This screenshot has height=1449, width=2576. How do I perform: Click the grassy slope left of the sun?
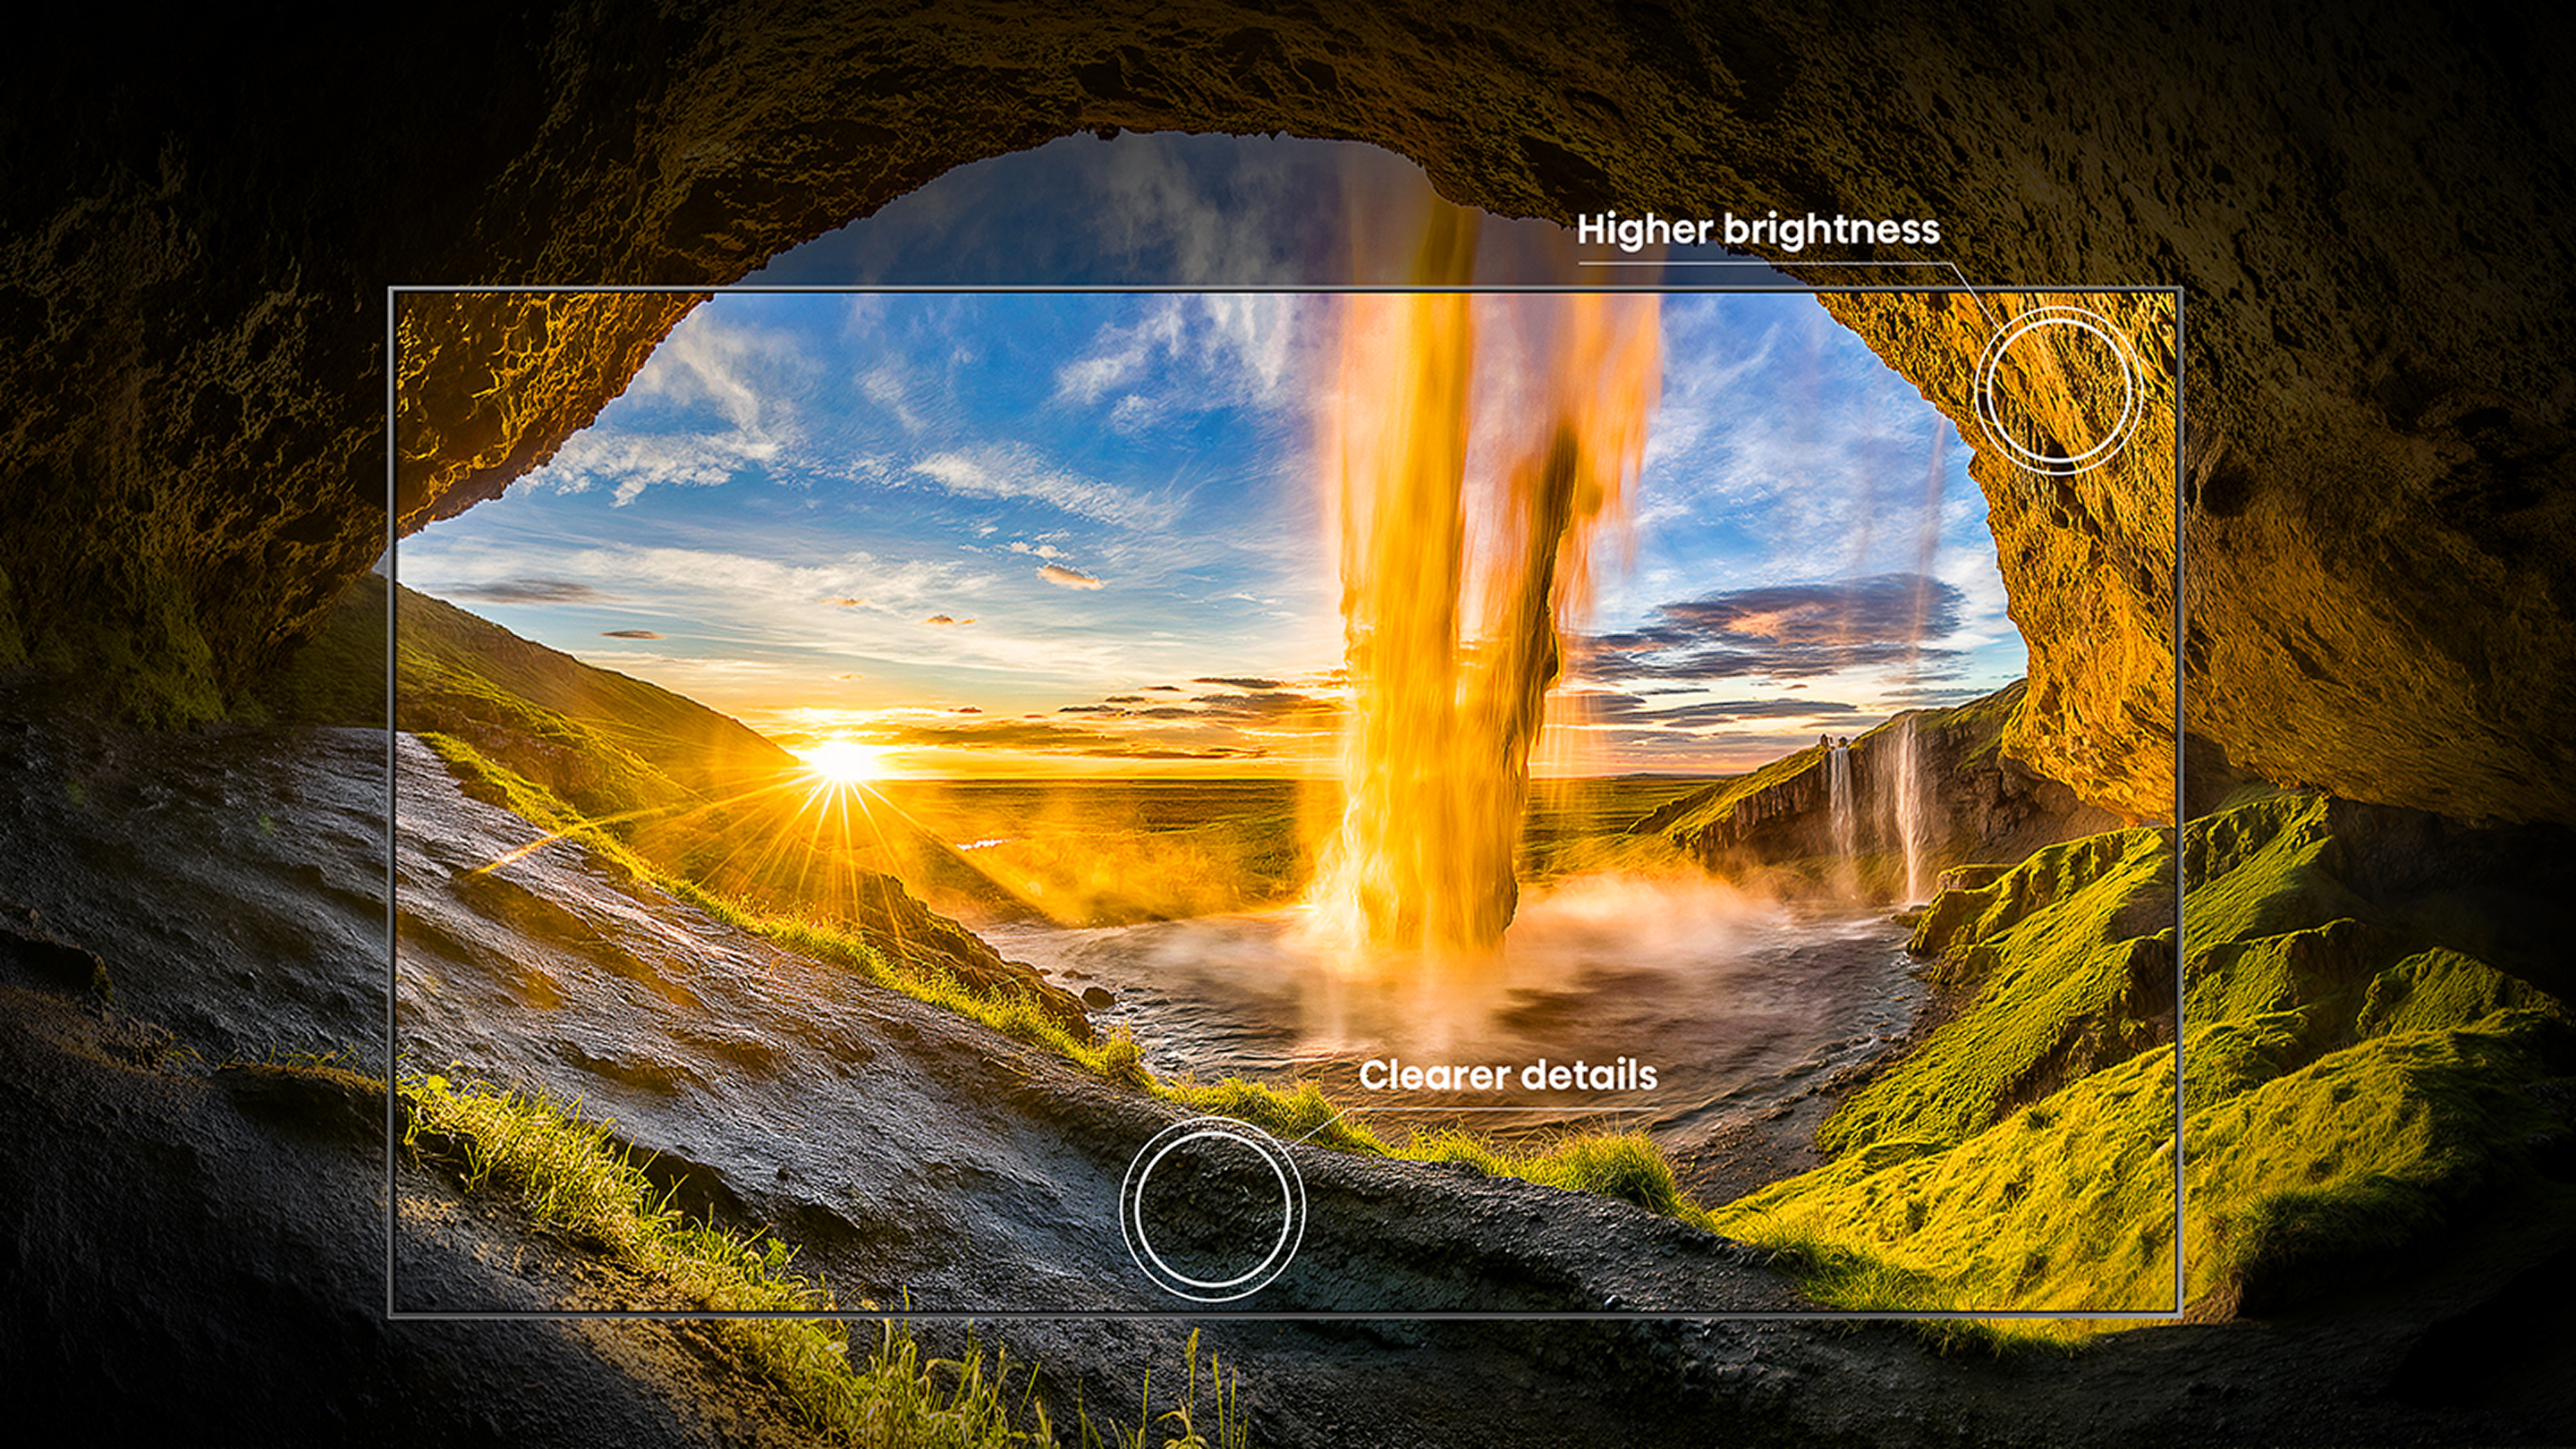coord(560,690)
